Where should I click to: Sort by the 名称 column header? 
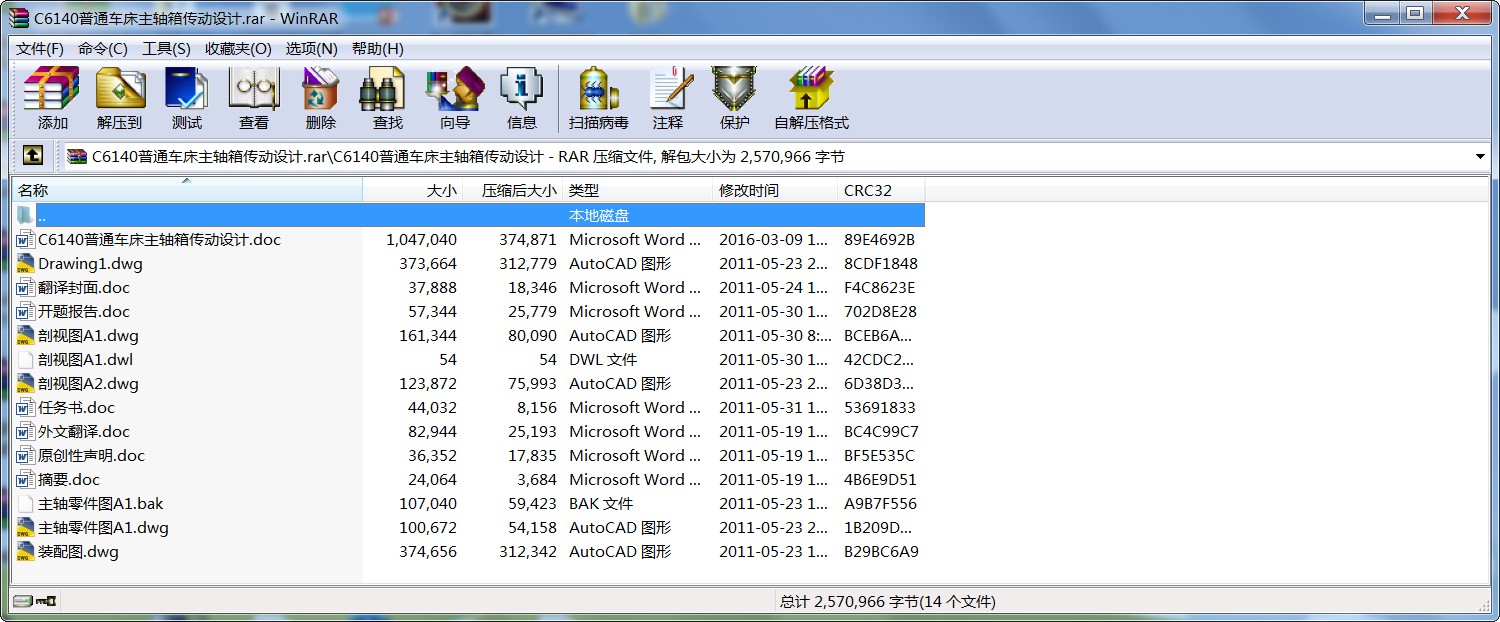coord(34,190)
